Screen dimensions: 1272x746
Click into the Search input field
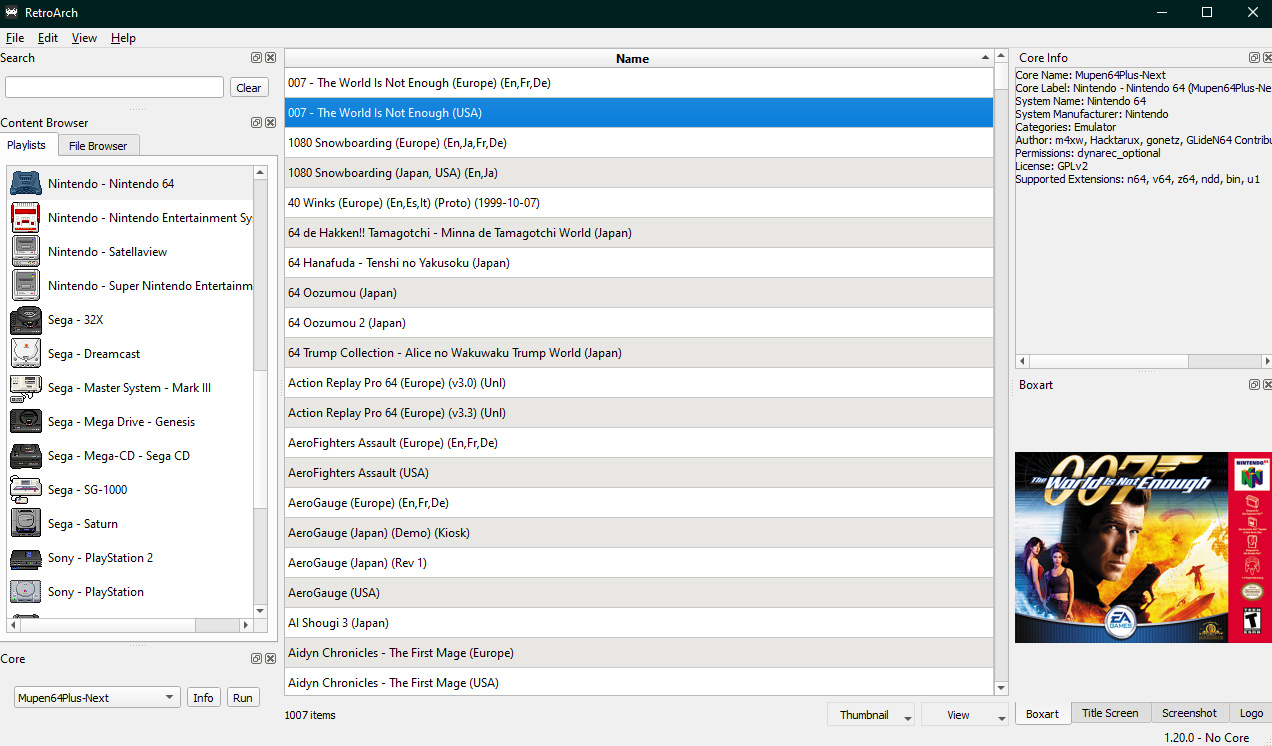[x=114, y=88]
